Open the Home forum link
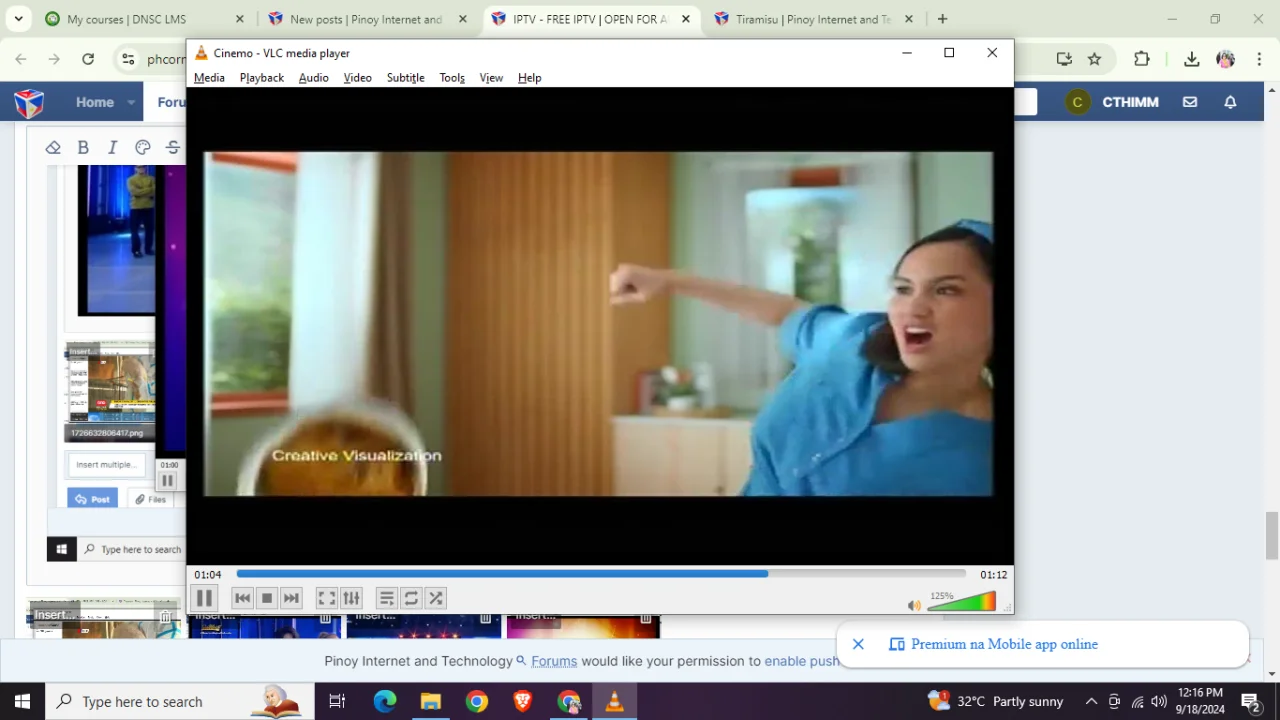1280x720 pixels. tap(95, 102)
